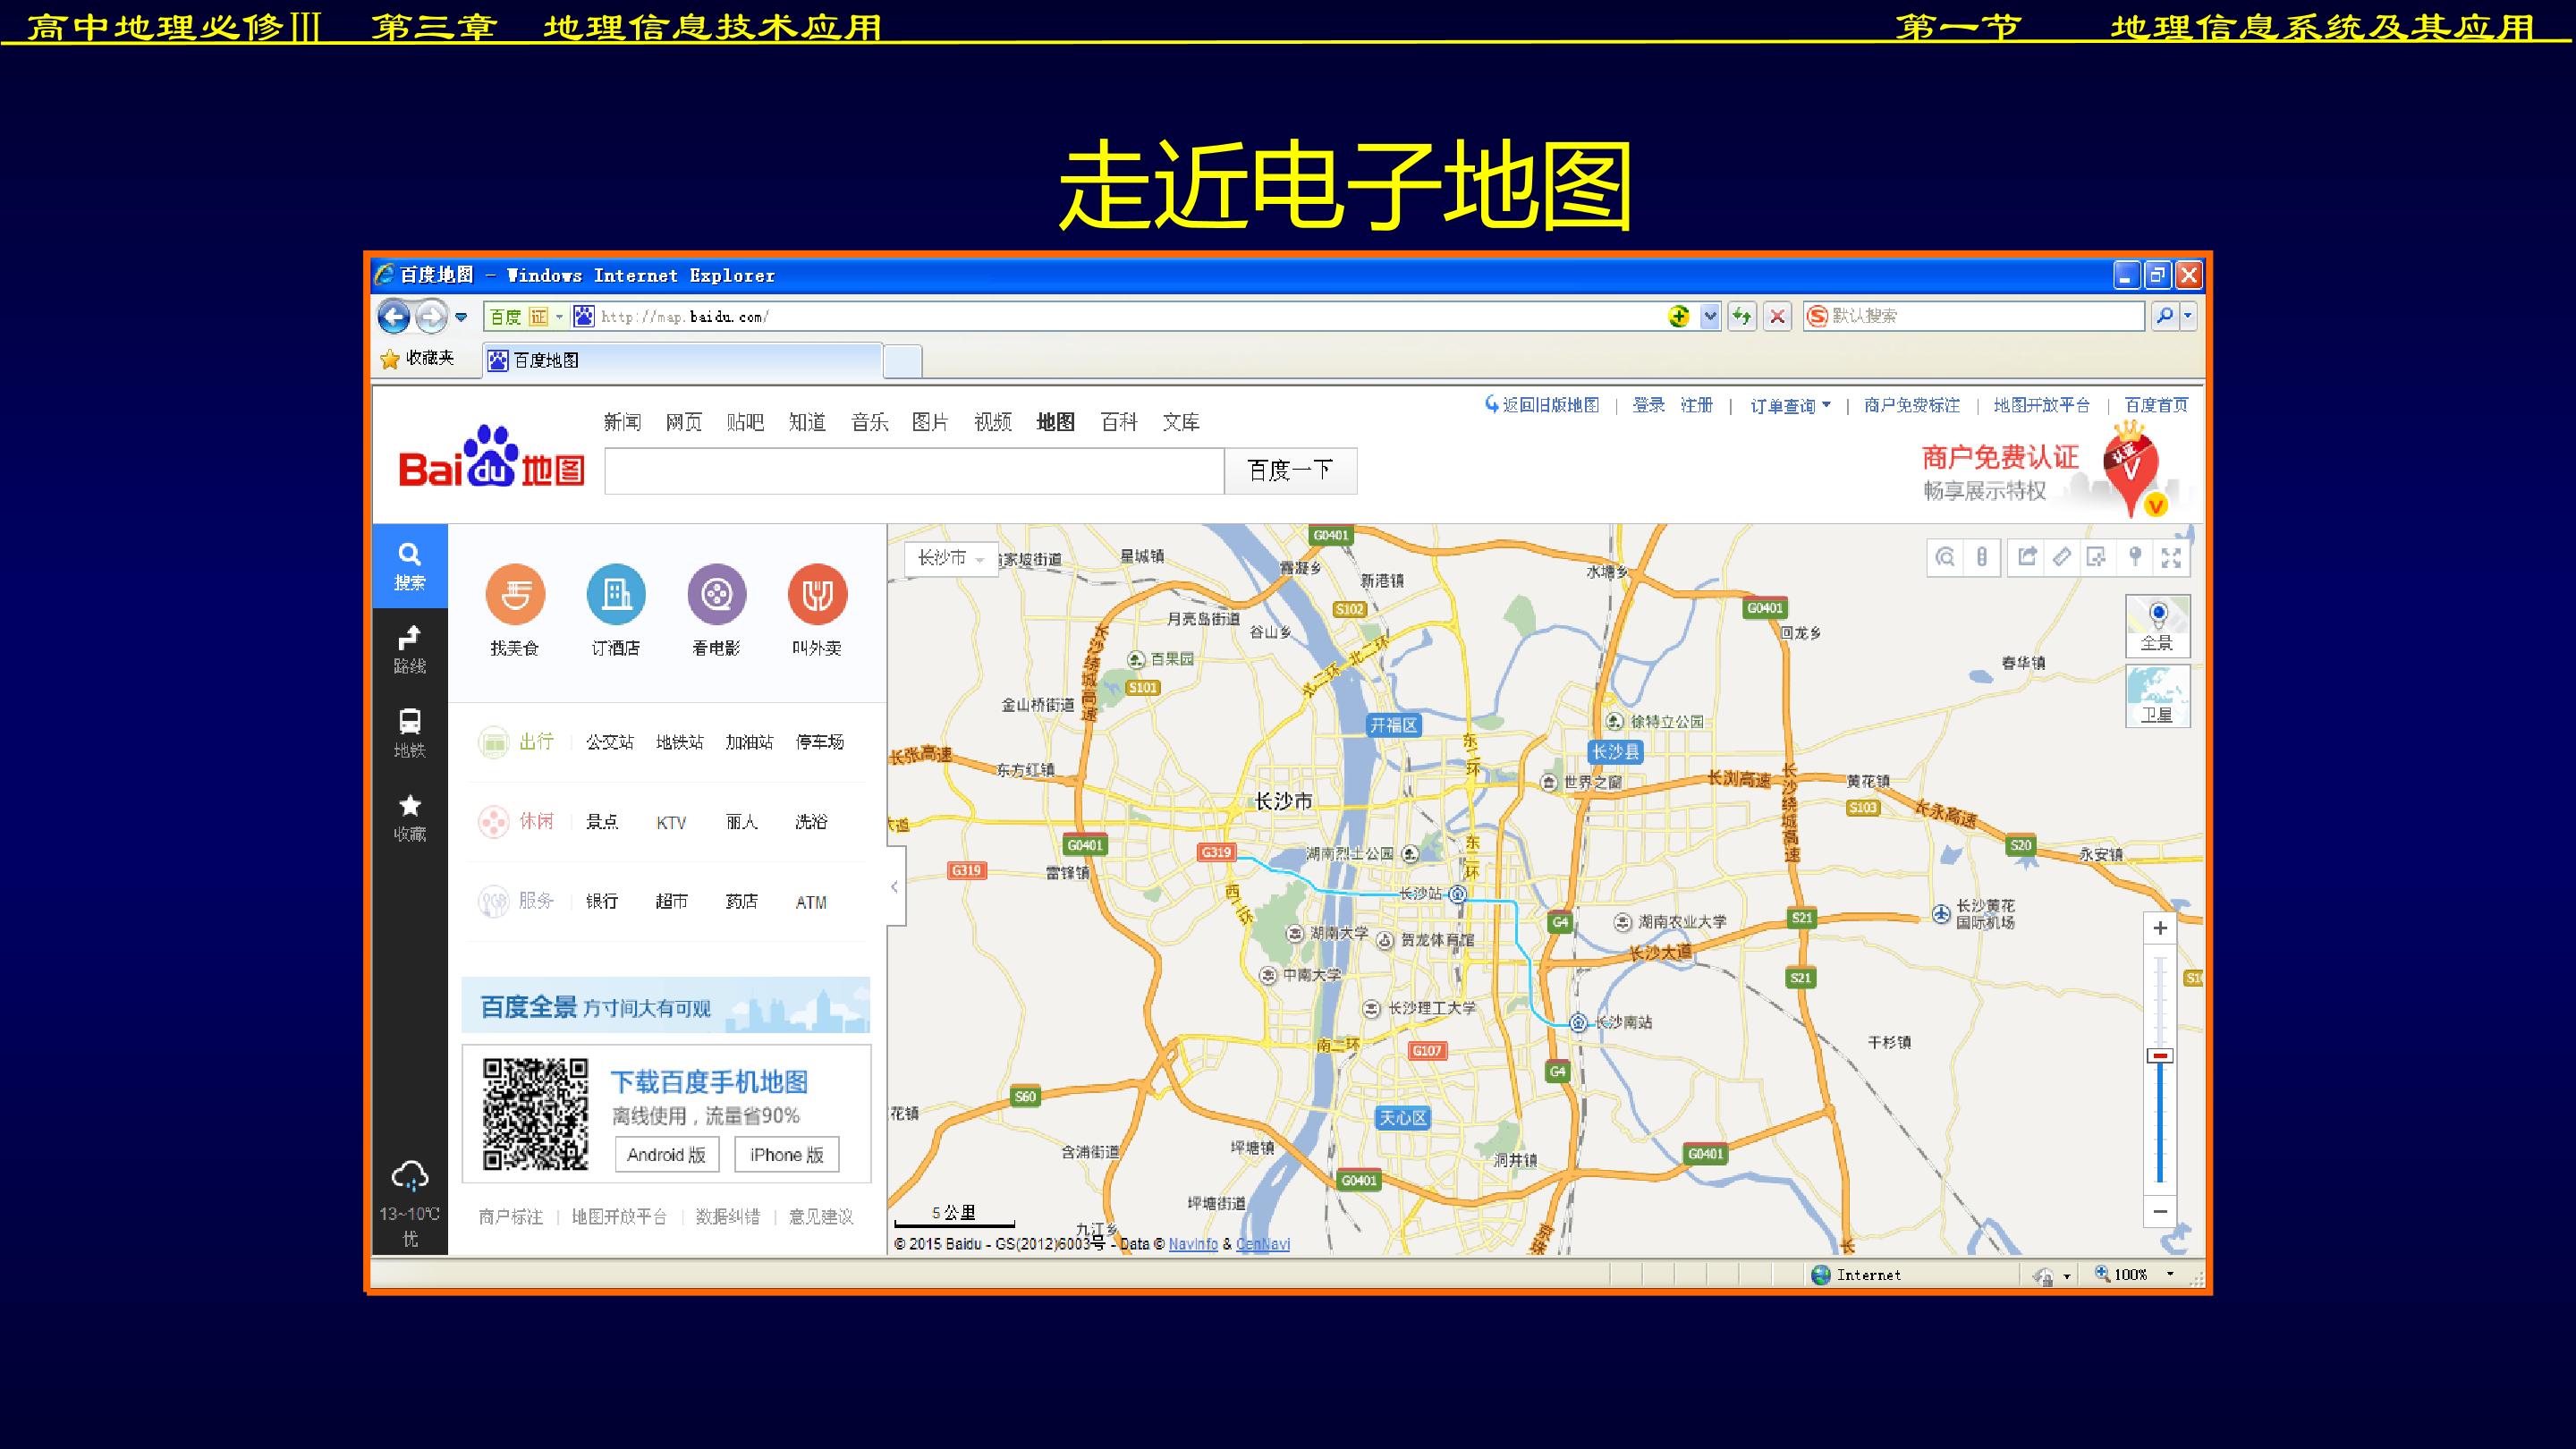This screenshot has height=1449, width=2576.
Task: Toggle the 卫星 satellite map view
Action: coord(2158,696)
